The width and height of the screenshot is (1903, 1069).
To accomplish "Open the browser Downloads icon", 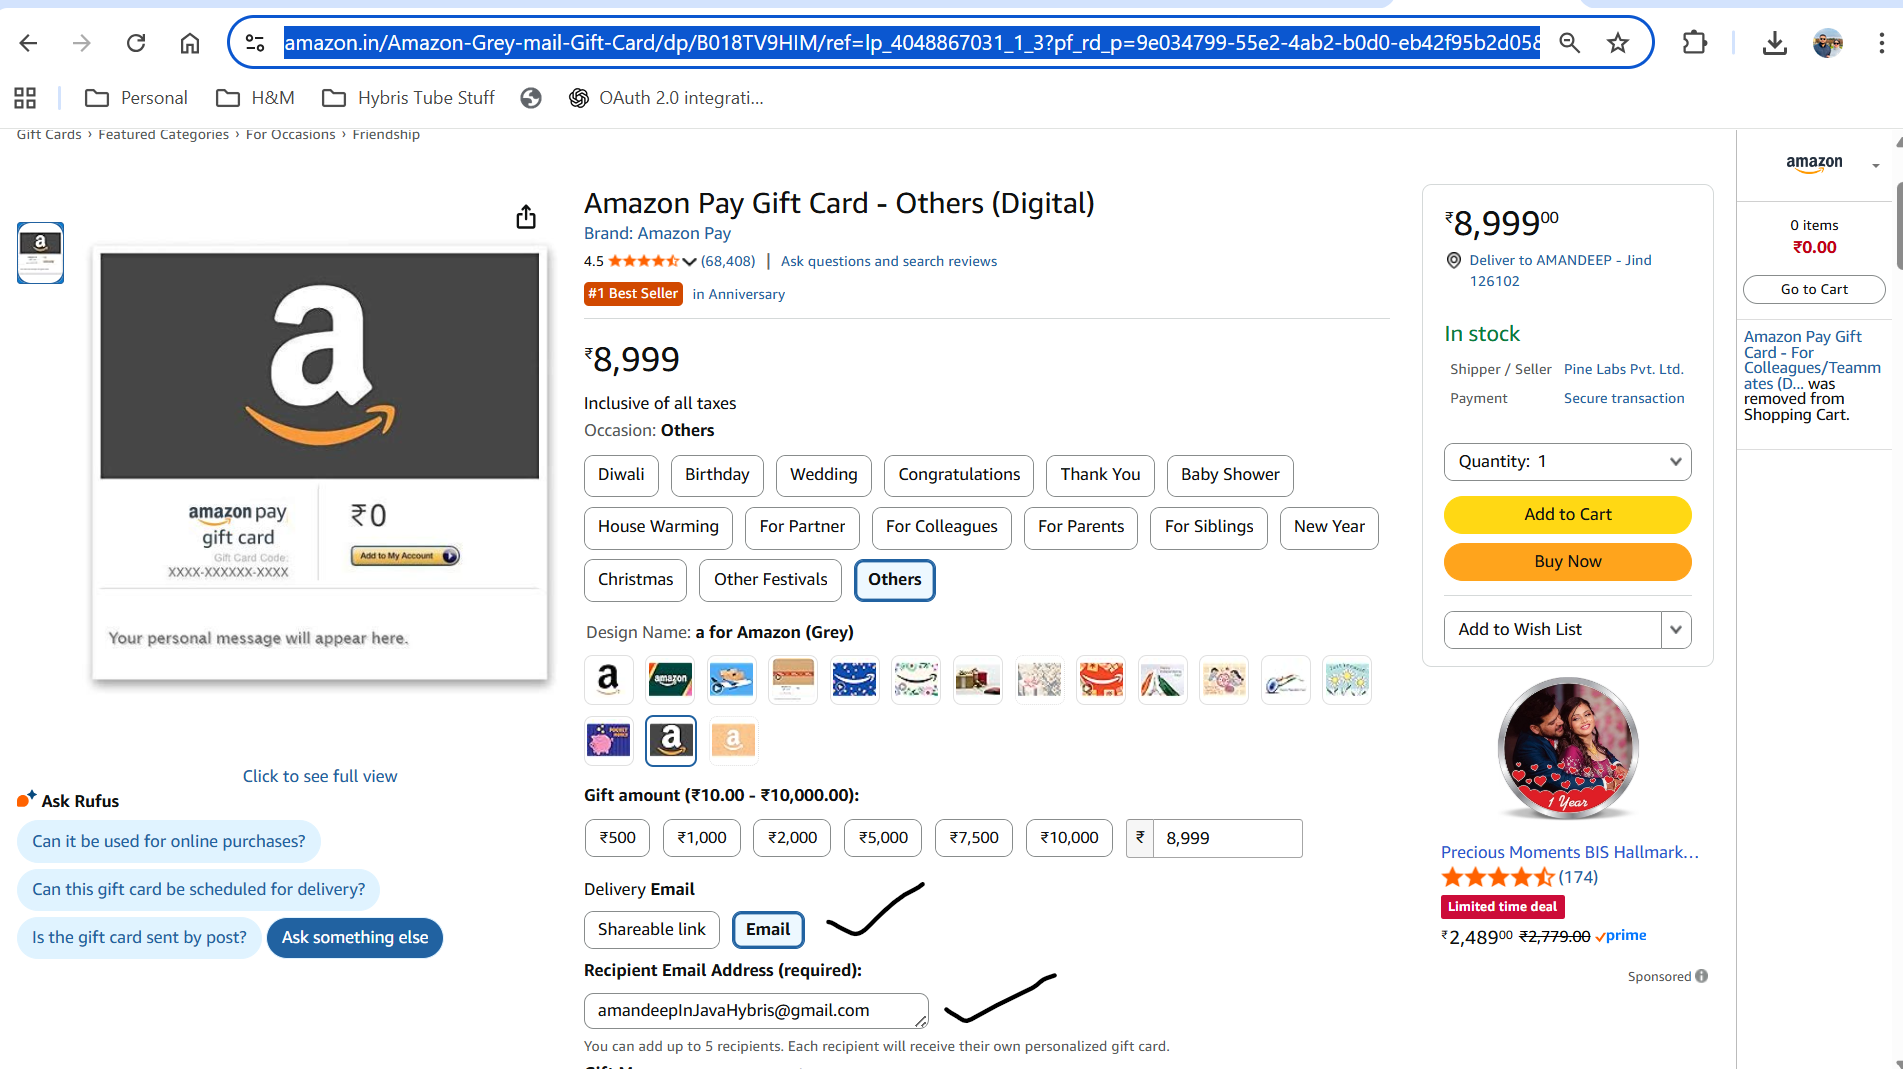I will 1775,43.
